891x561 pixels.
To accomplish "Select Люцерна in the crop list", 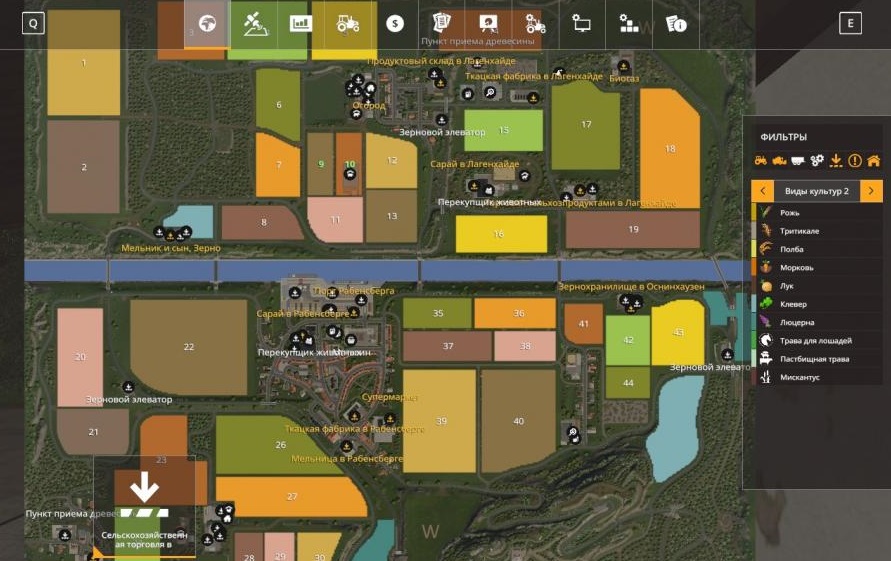I will click(x=800, y=322).
